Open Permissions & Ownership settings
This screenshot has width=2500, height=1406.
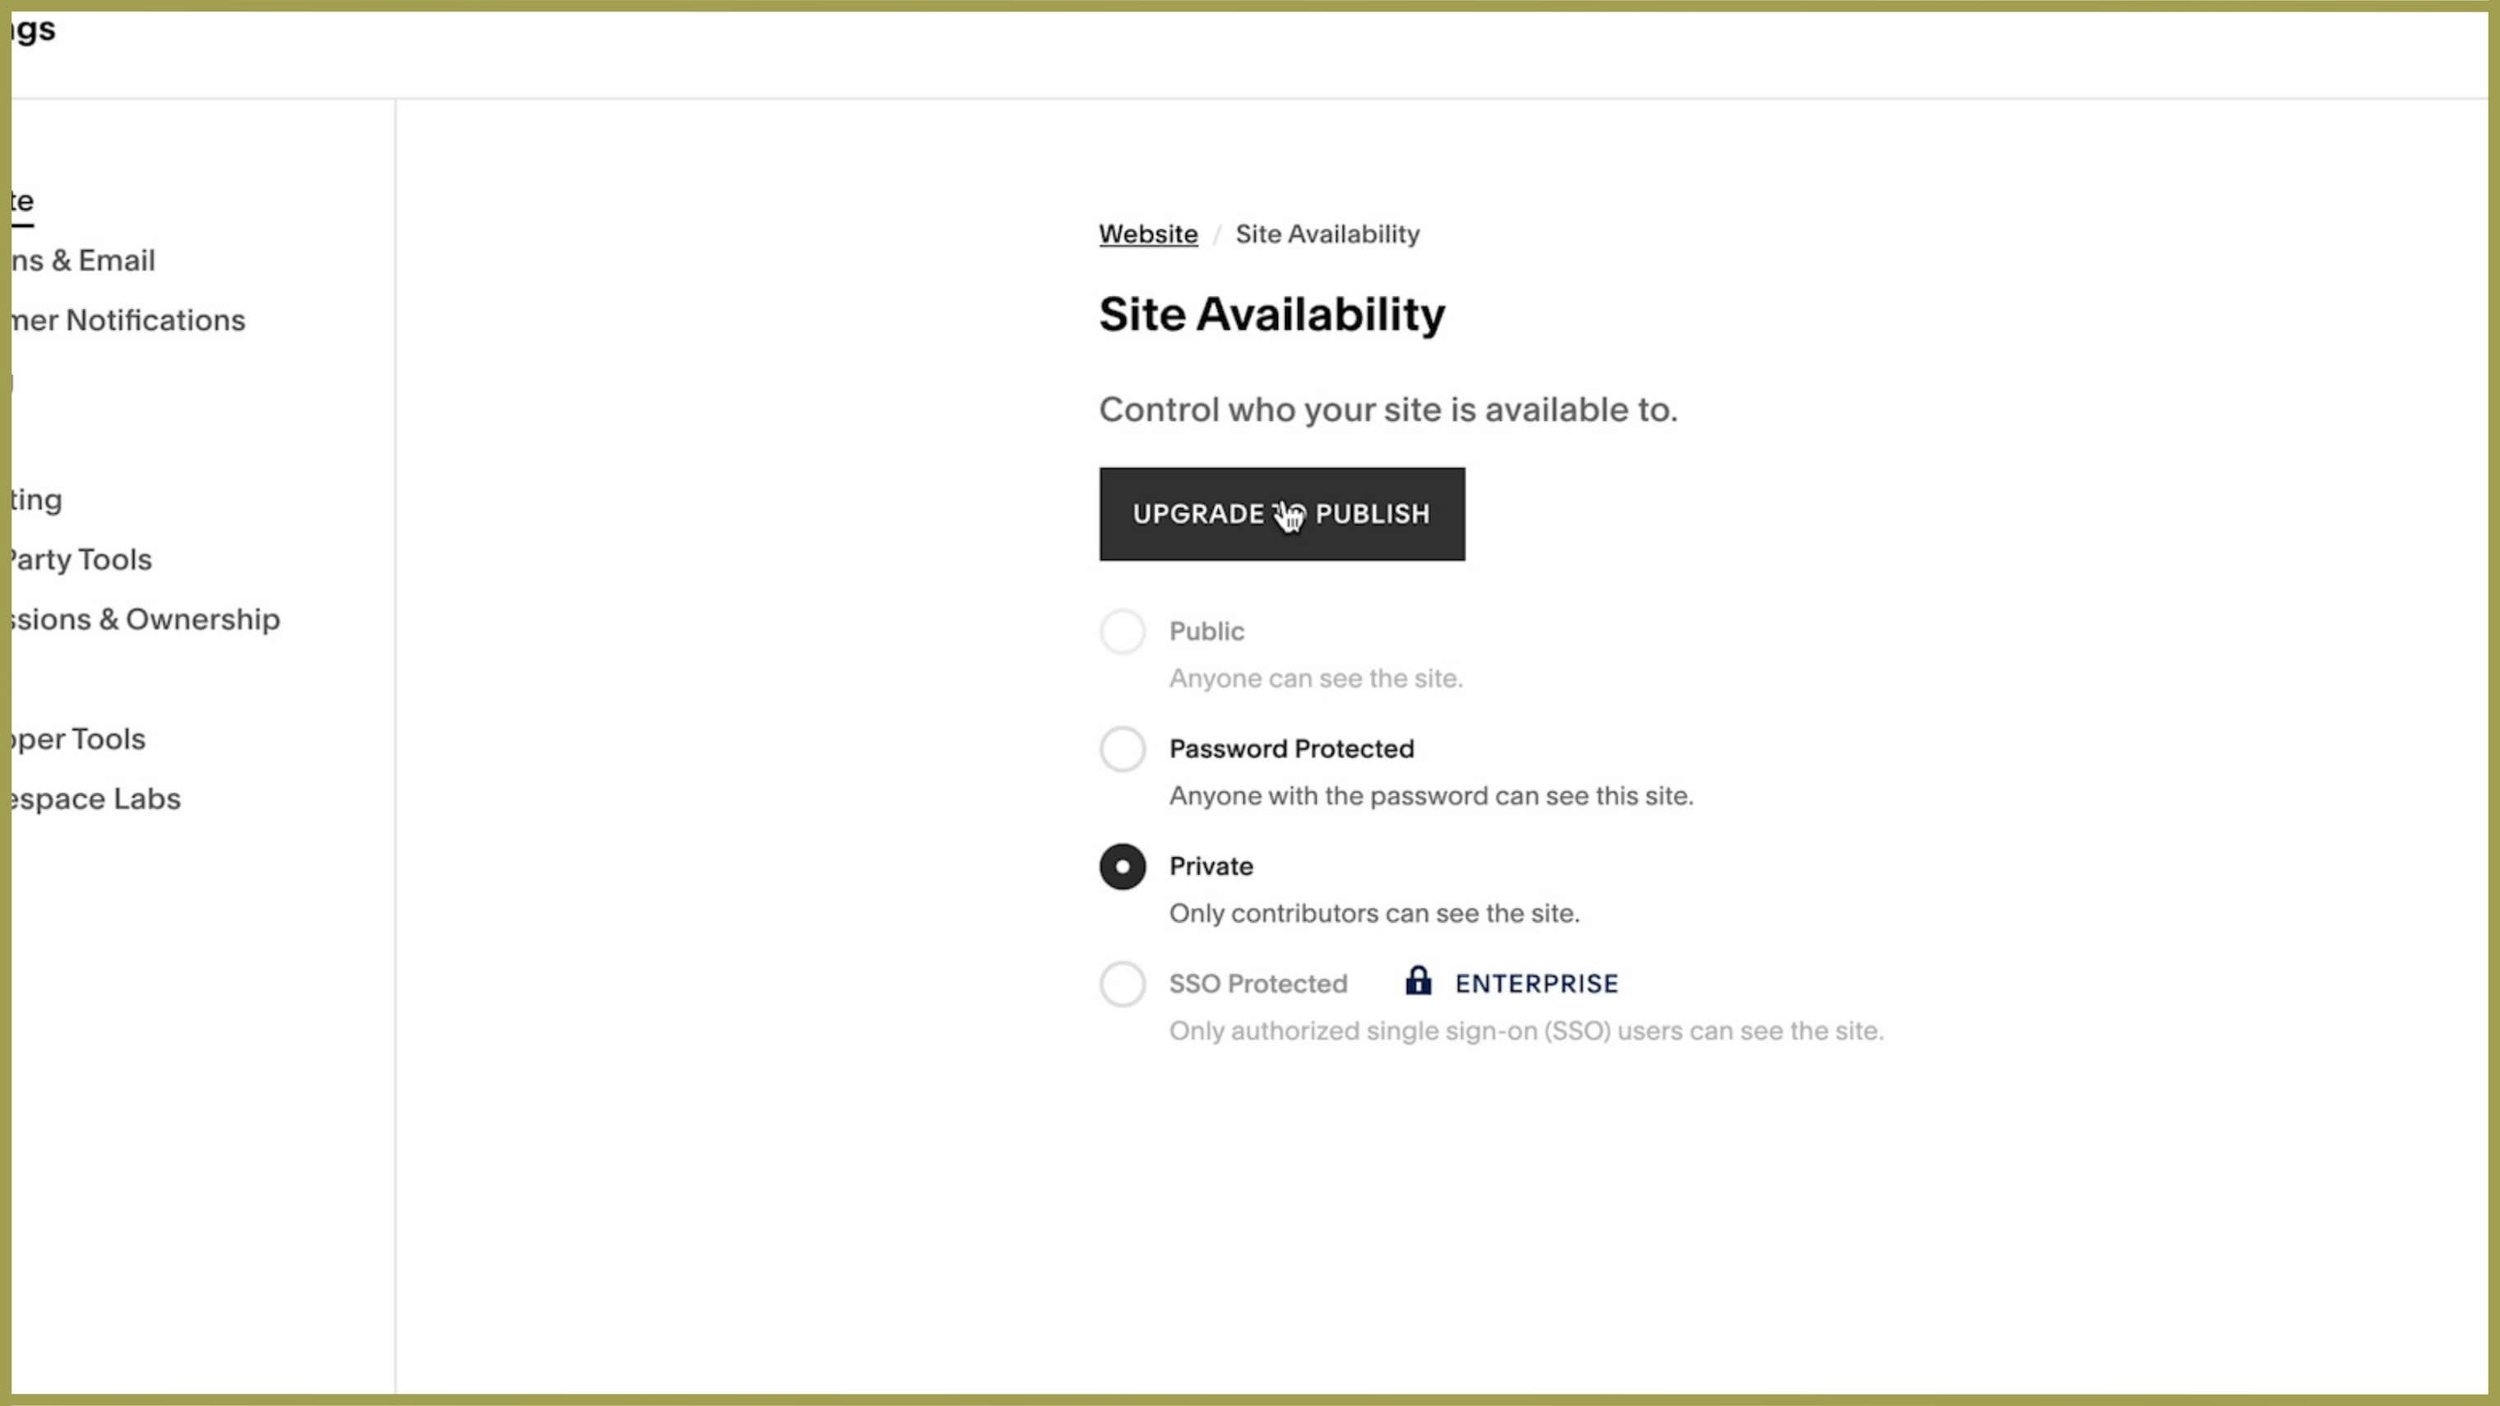tap(145, 620)
